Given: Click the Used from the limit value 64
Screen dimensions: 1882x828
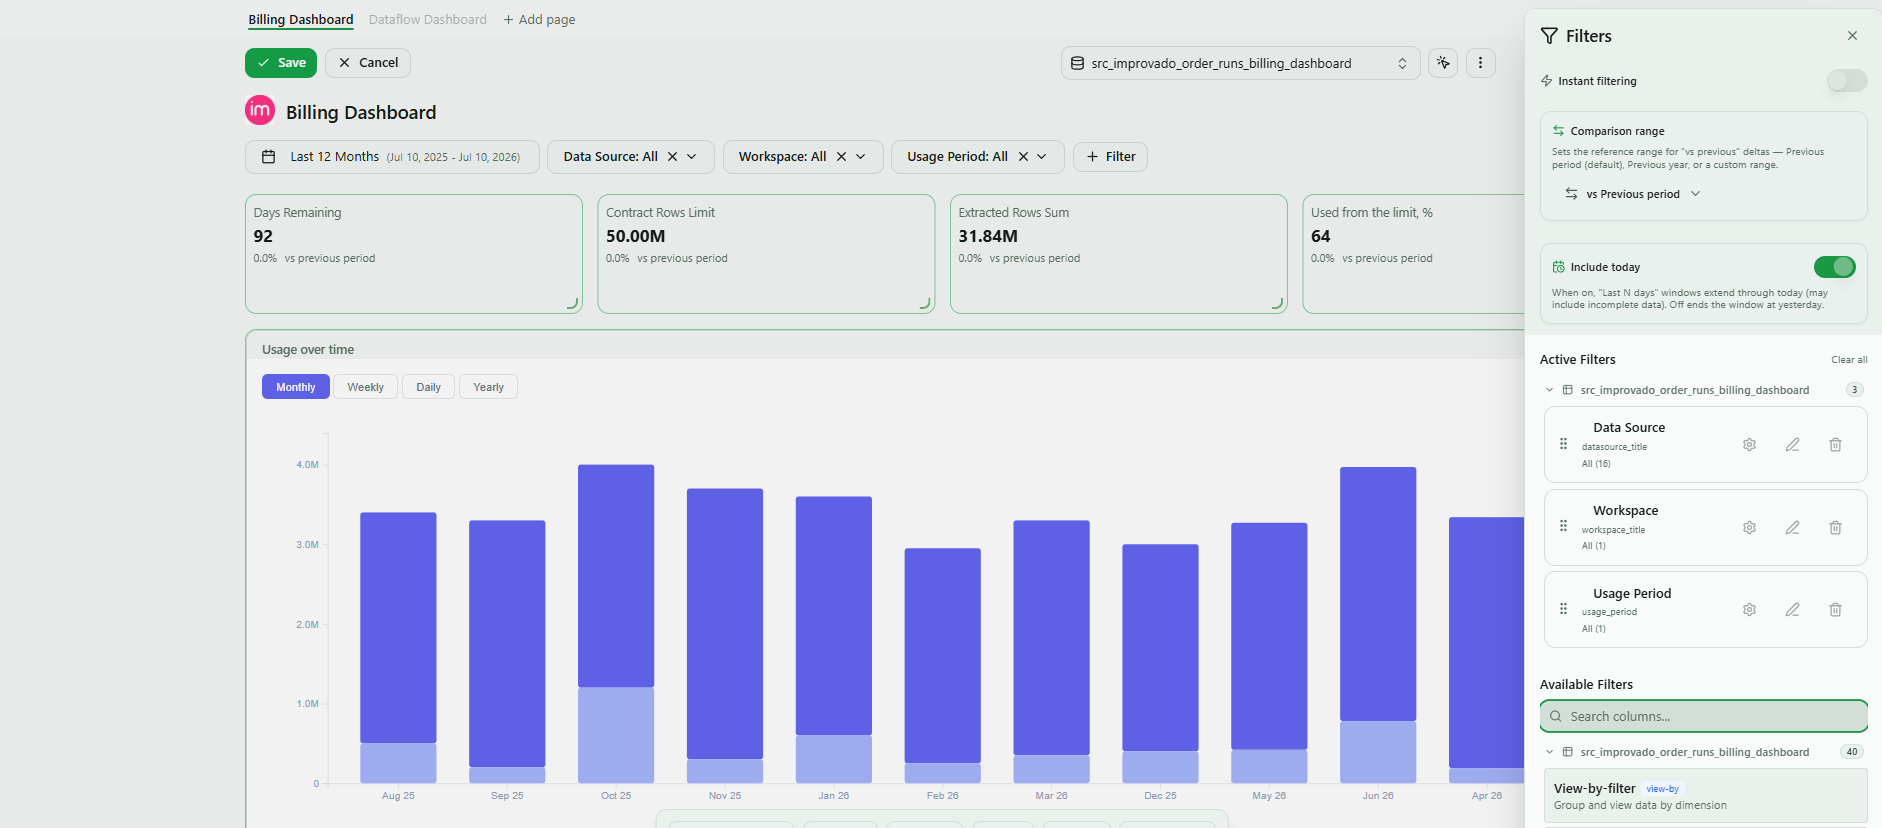Looking at the screenshot, I should click(x=1321, y=236).
